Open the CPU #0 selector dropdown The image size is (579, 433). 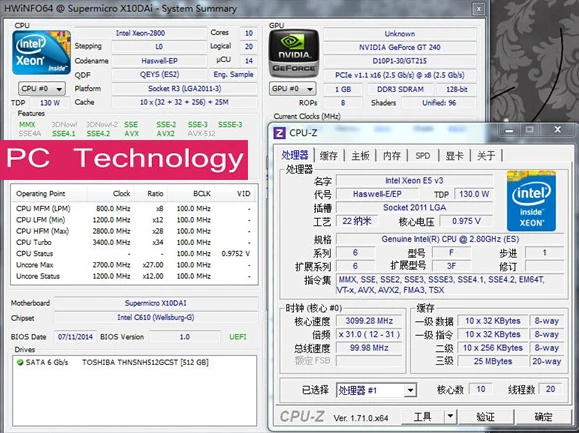pyautogui.click(x=42, y=89)
